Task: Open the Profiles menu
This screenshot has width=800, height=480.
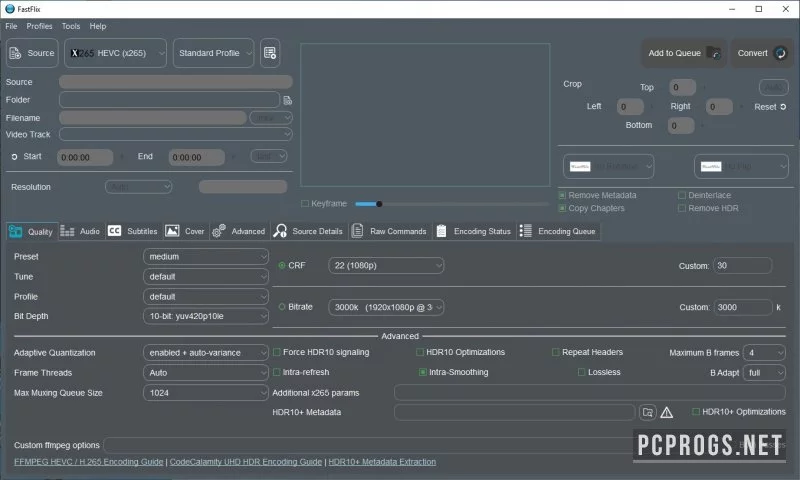Action: coord(39,26)
